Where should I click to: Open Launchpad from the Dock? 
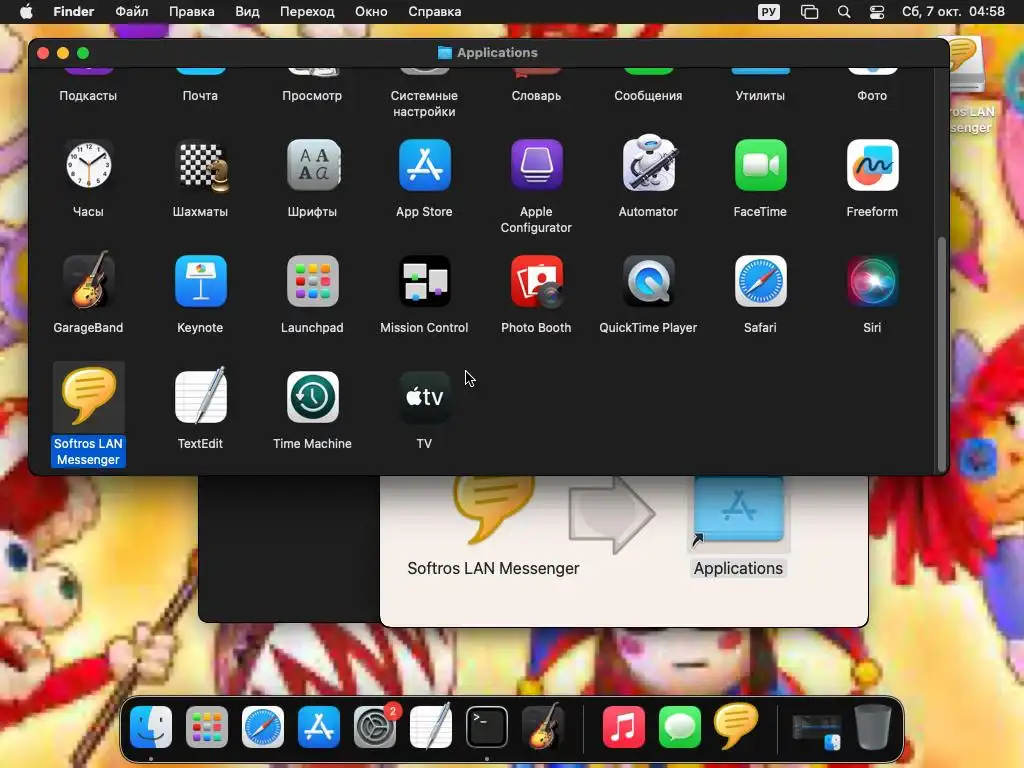(x=206, y=727)
